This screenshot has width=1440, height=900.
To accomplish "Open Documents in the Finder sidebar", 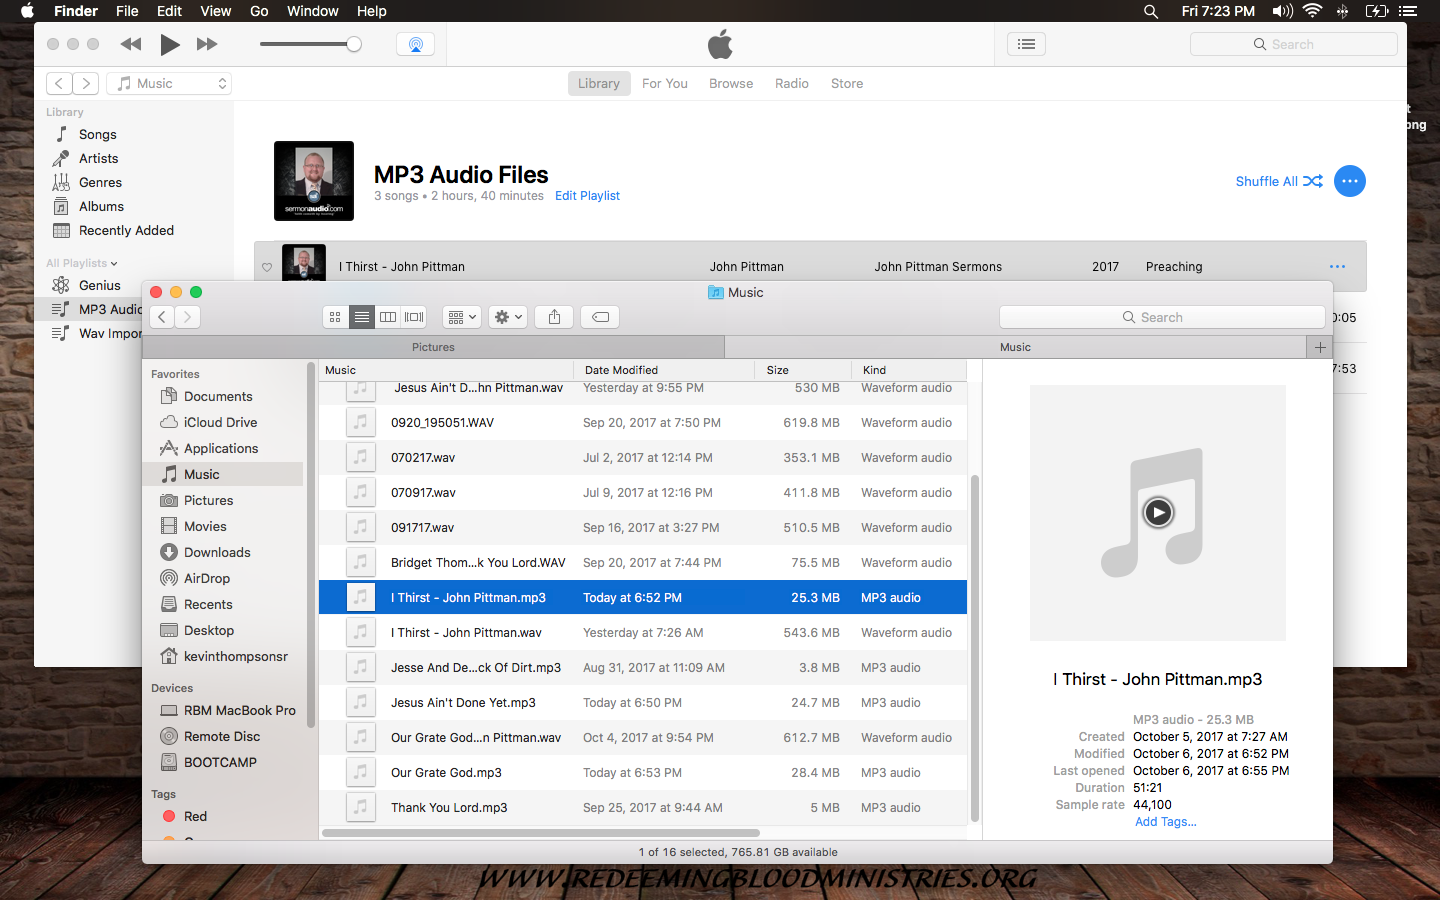I will tap(218, 396).
